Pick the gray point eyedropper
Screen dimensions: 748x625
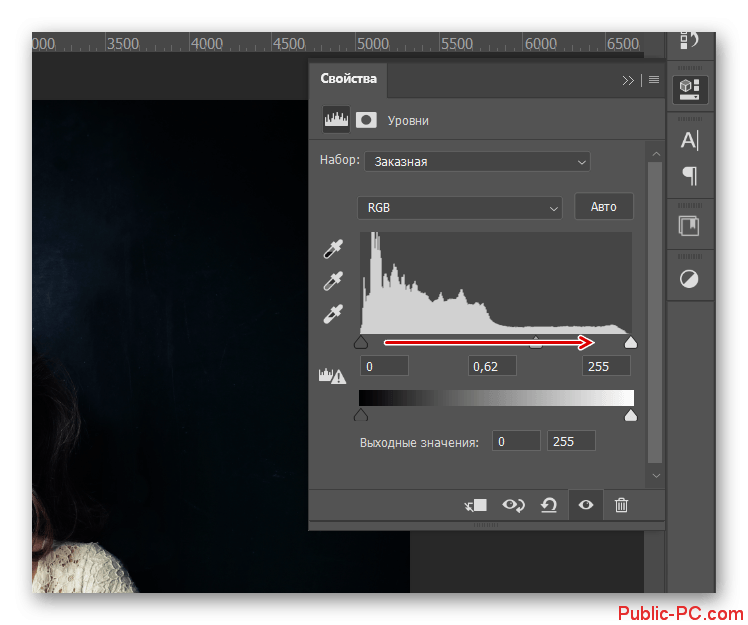coord(333,281)
